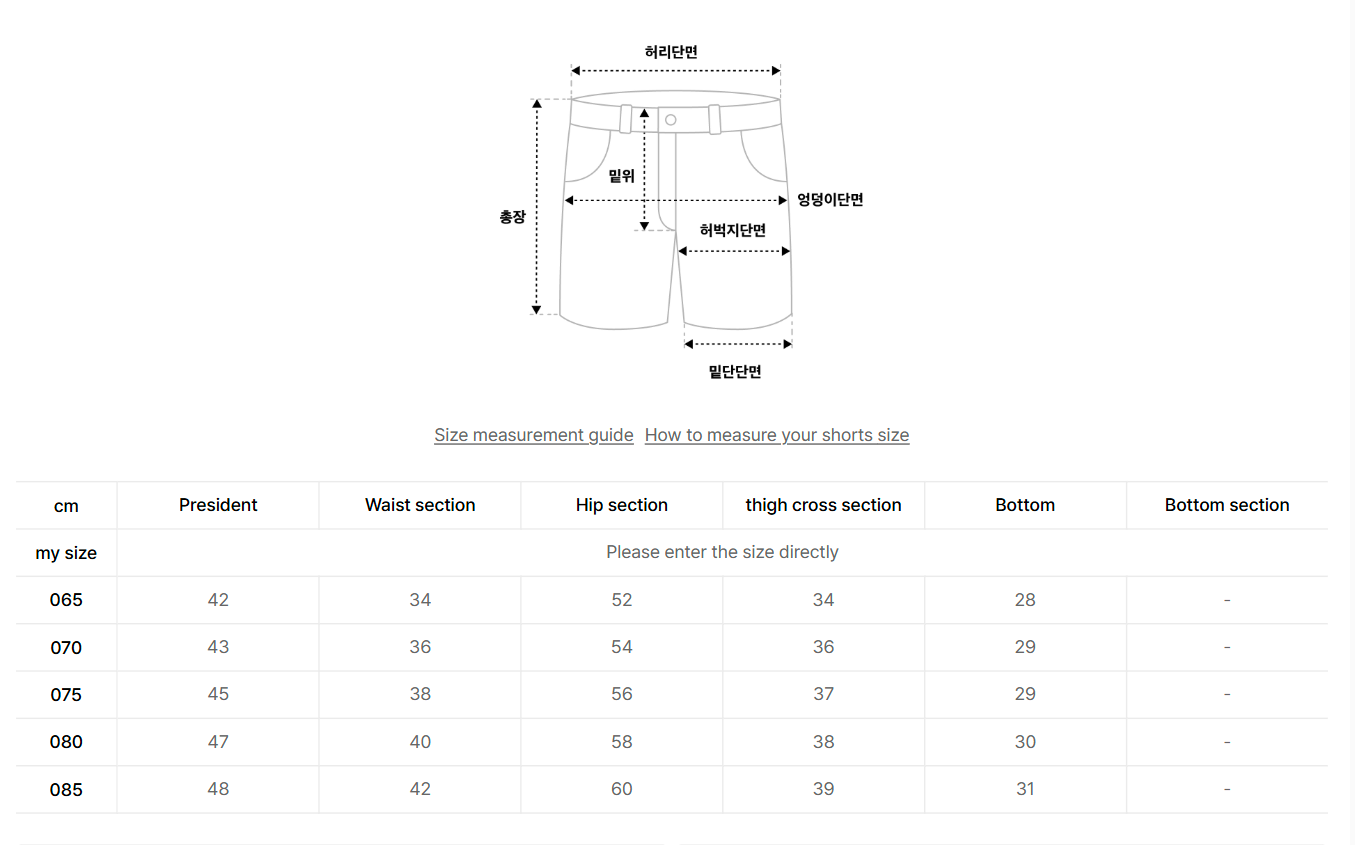Click the Bottom section column header
The width and height of the screenshot is (1355, 845).
1227,505
